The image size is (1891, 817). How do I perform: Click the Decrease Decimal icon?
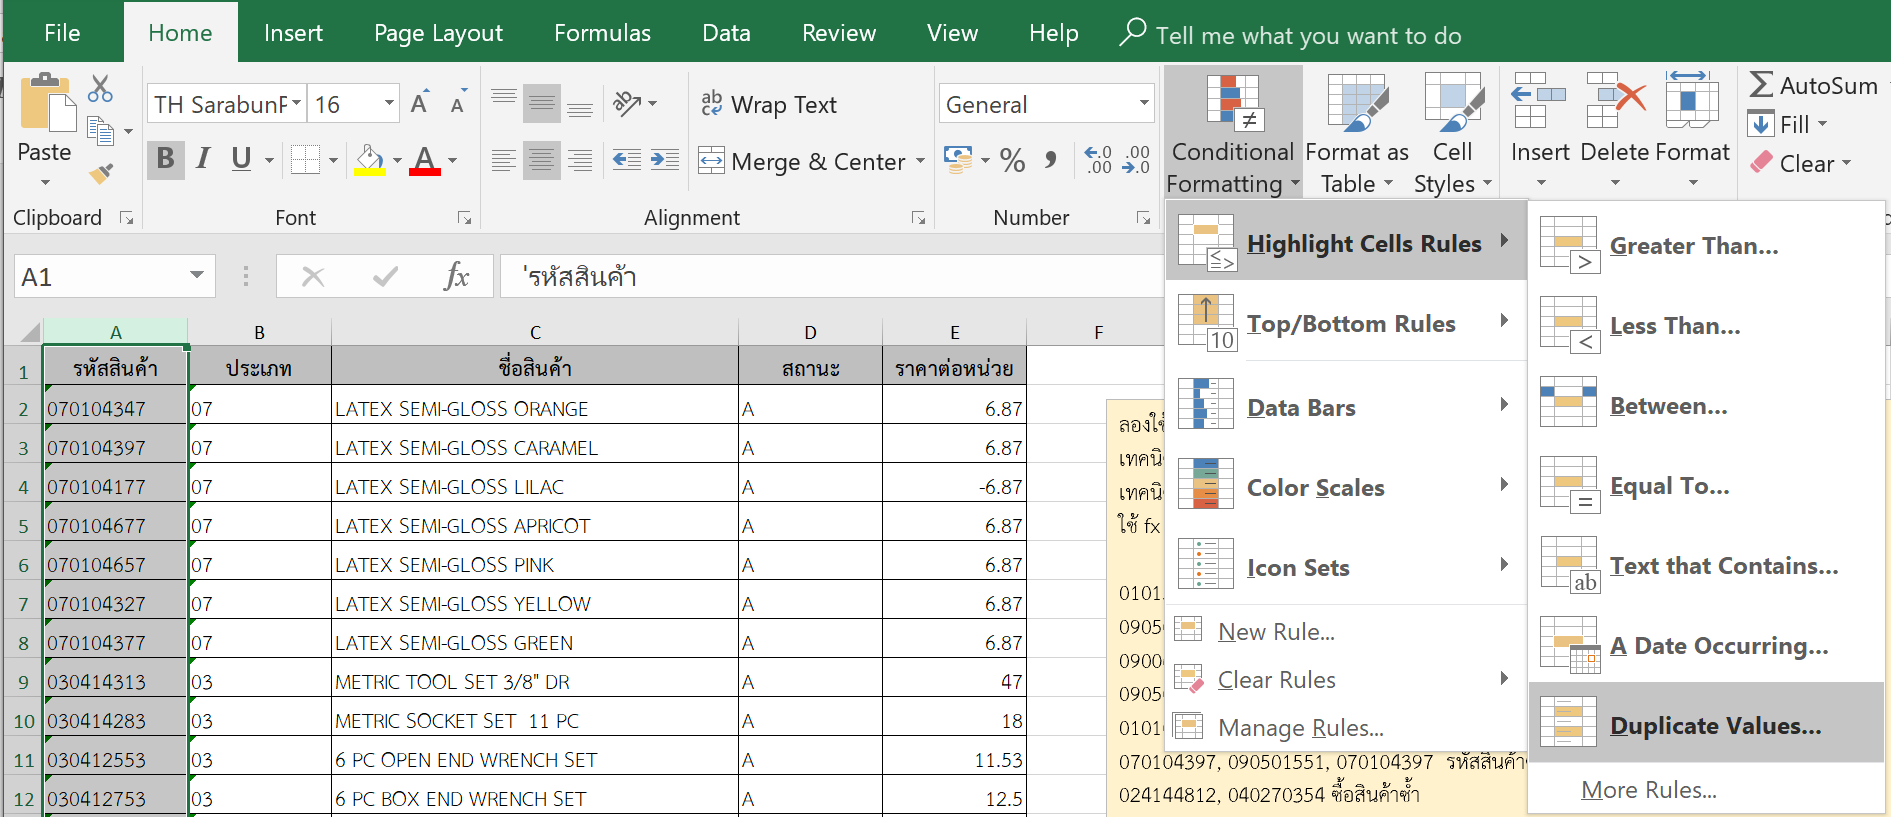(1136, 160)
